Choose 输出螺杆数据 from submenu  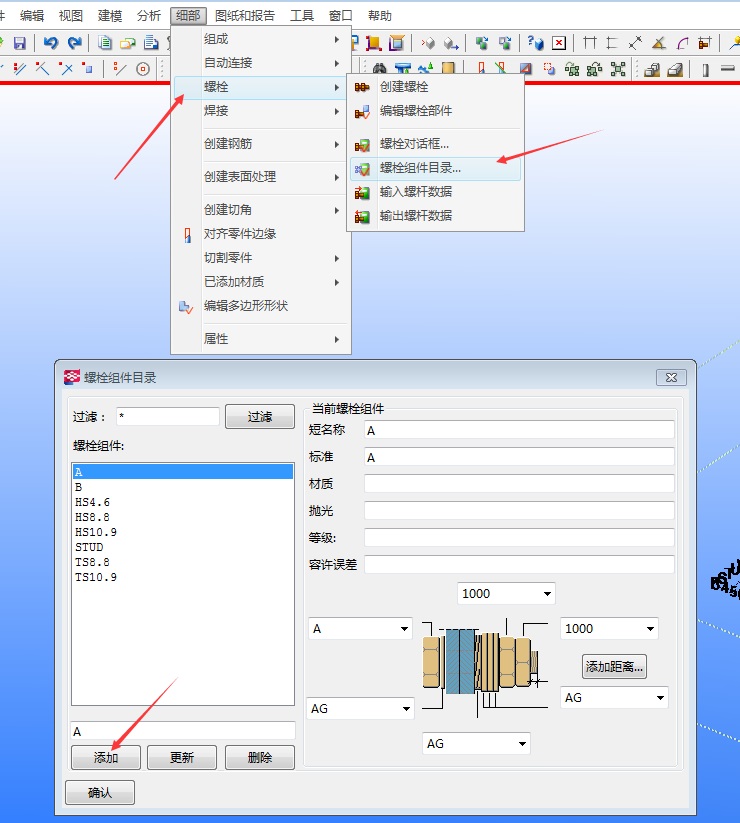[435, 216]
